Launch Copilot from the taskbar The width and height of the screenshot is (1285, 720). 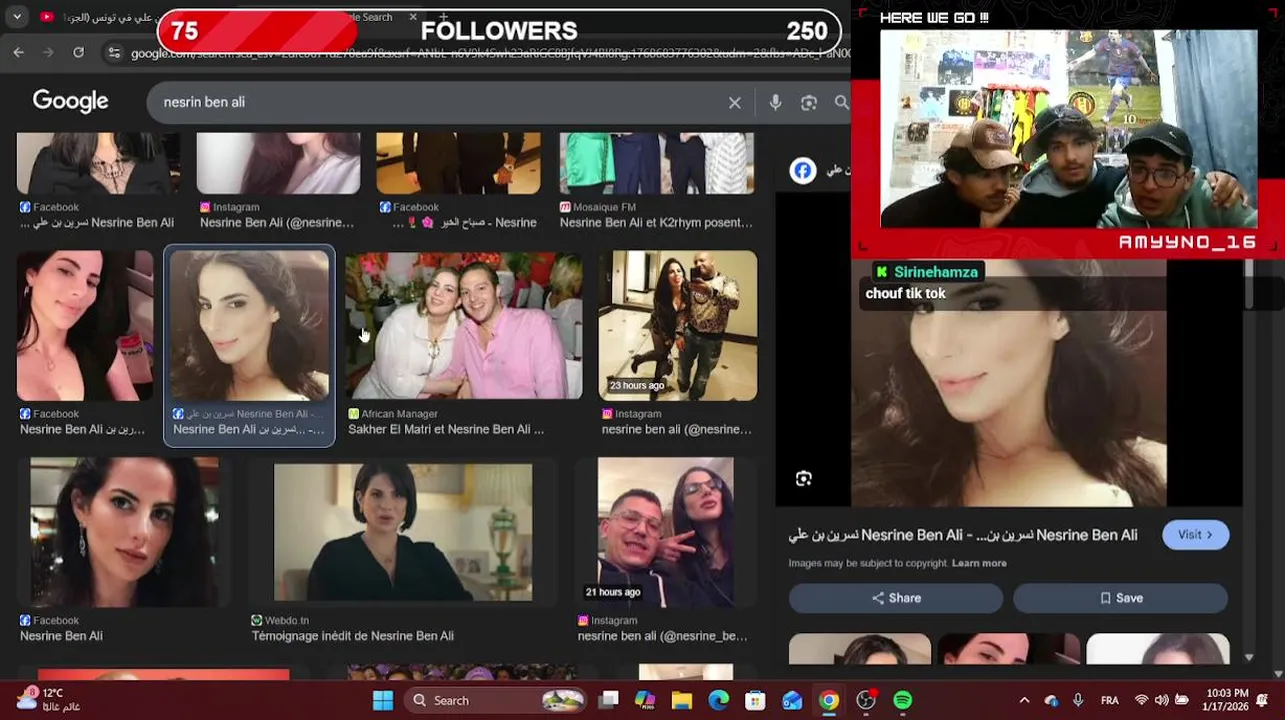[645, 700]
